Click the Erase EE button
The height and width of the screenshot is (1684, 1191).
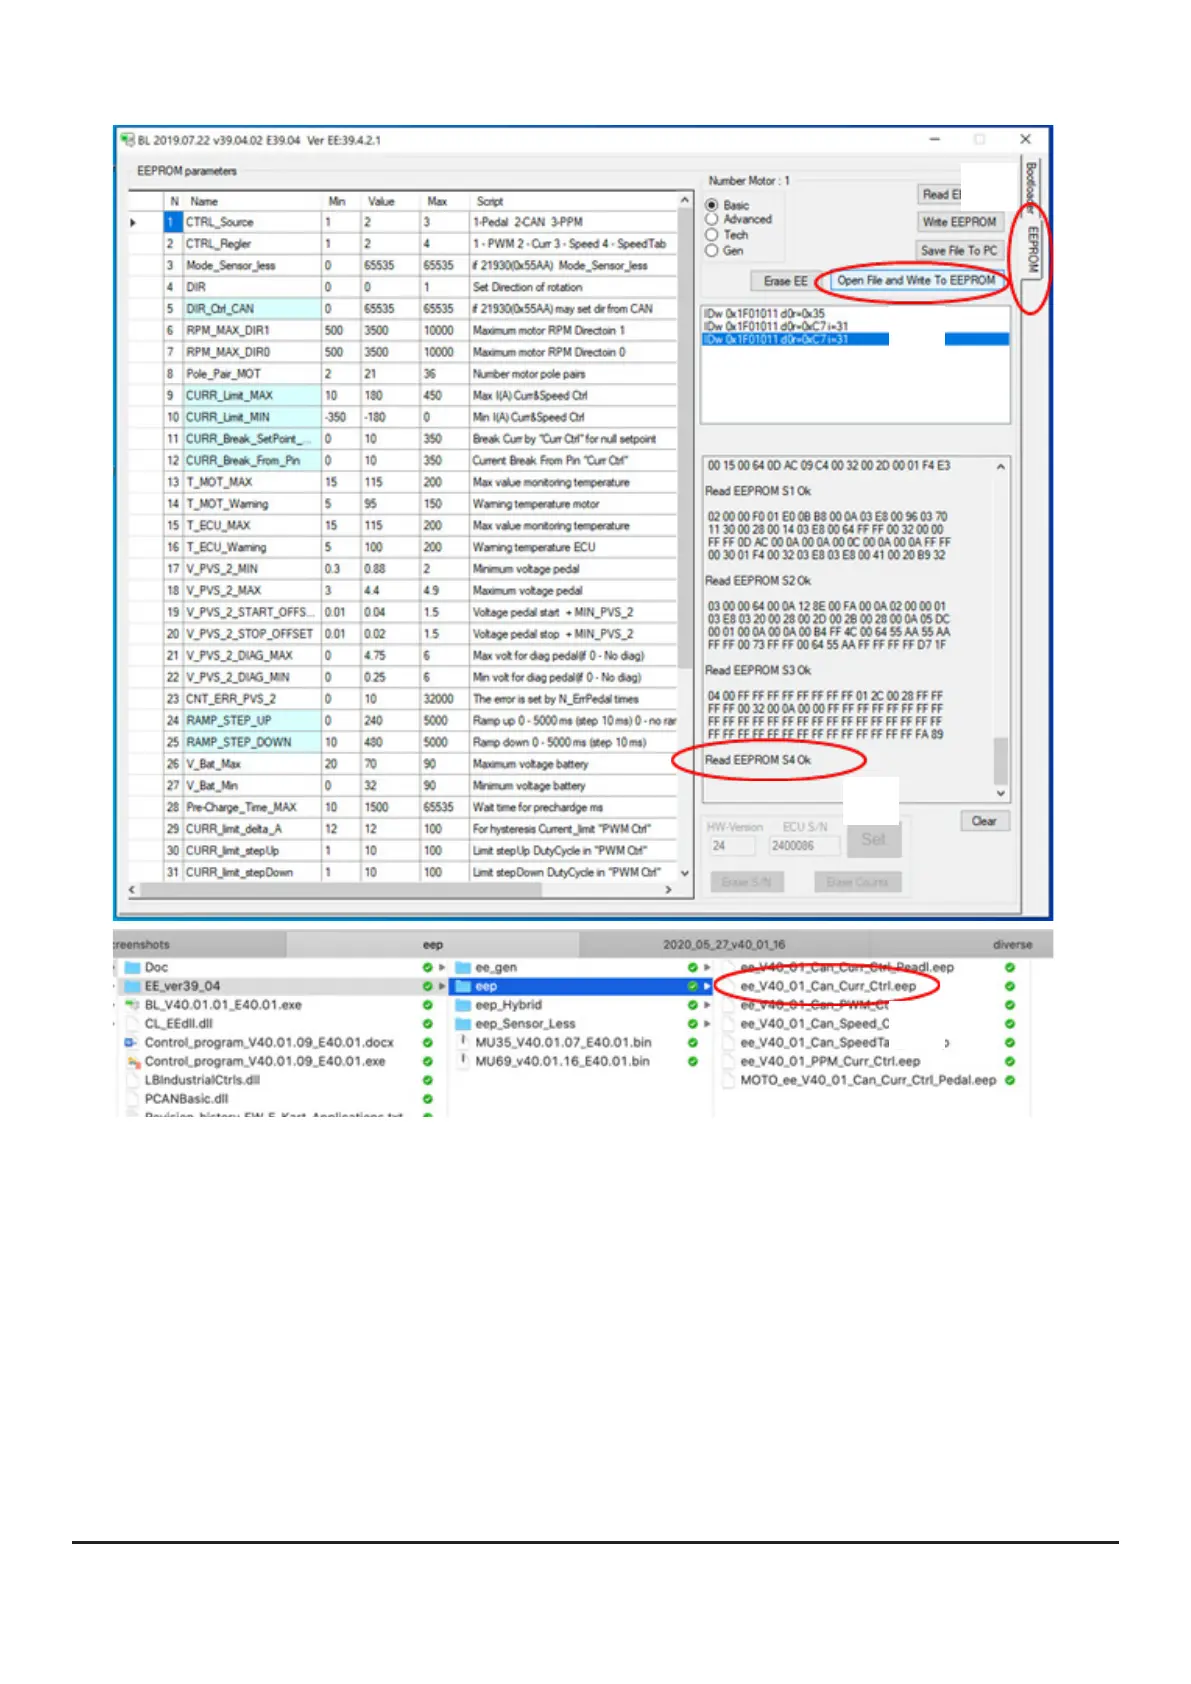pos(785,281)
